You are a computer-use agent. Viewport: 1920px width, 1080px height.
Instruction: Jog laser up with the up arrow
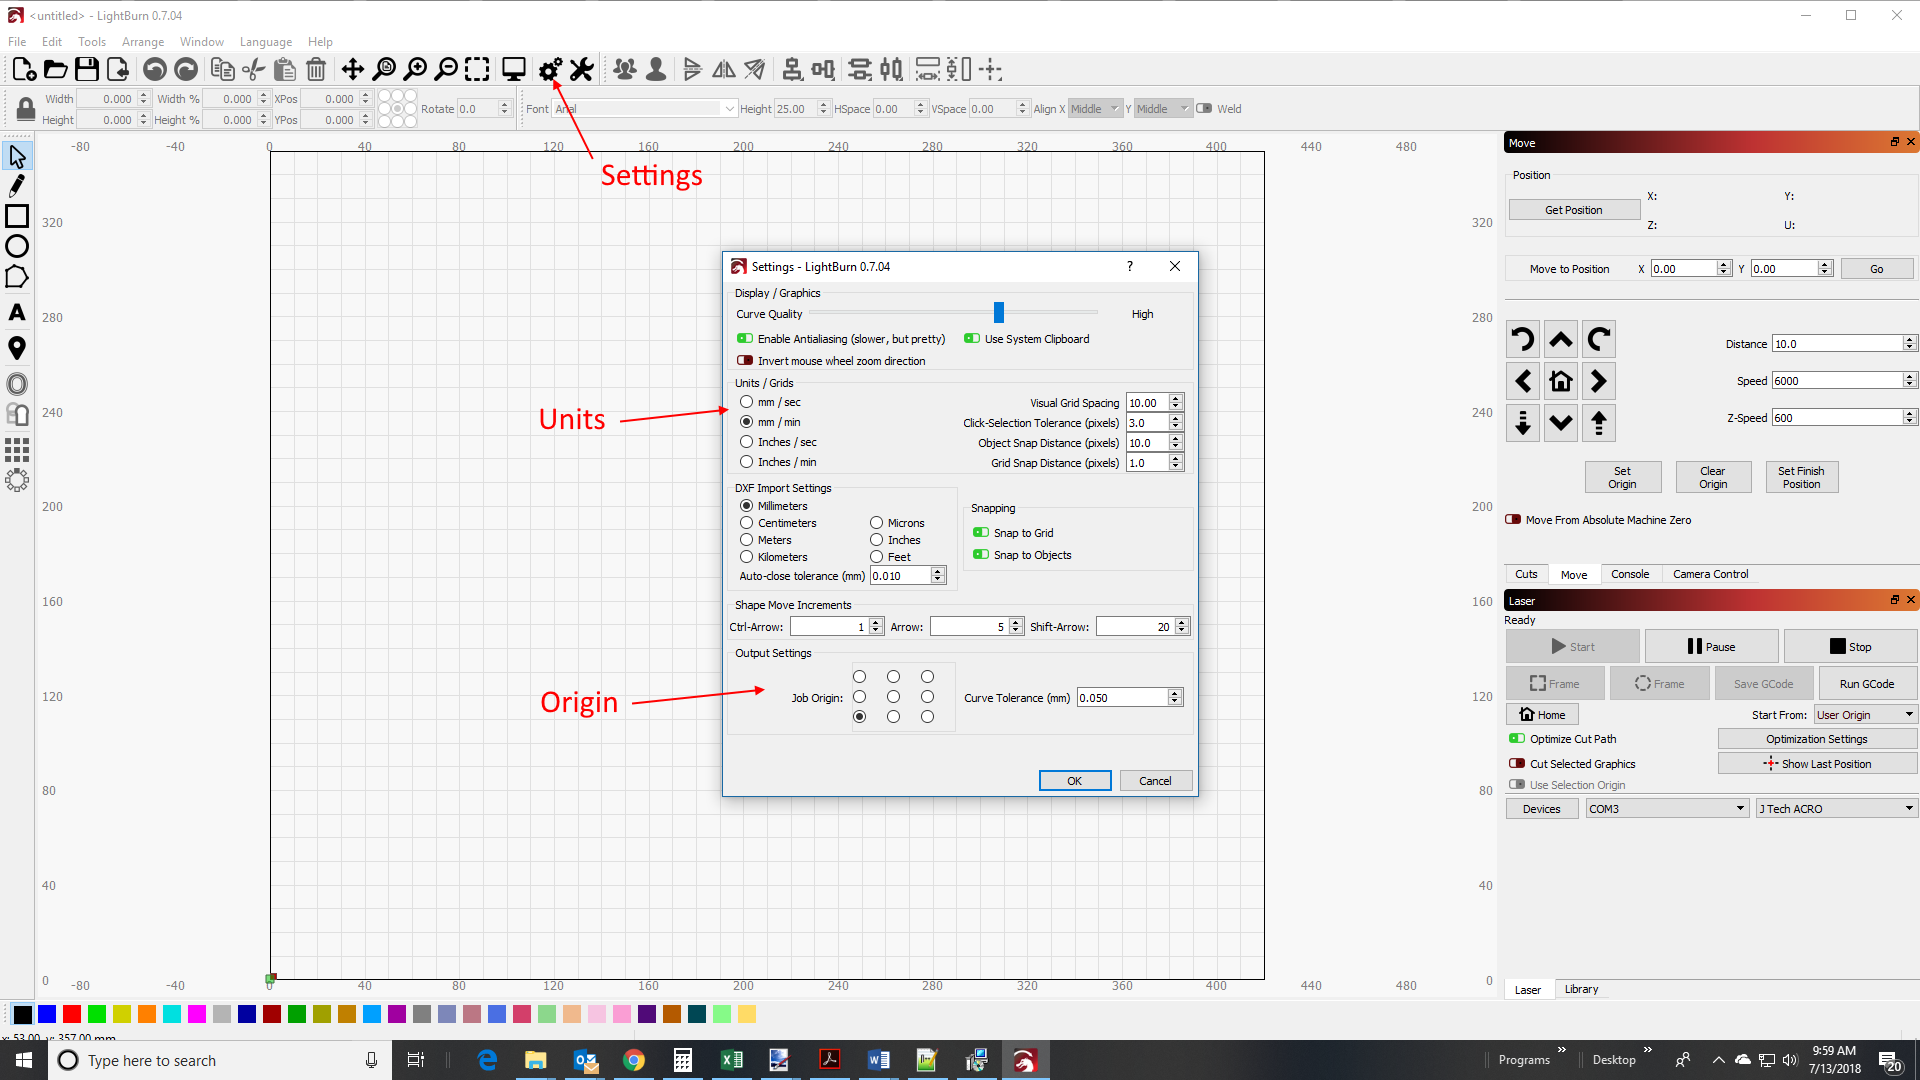(1561, 340)
